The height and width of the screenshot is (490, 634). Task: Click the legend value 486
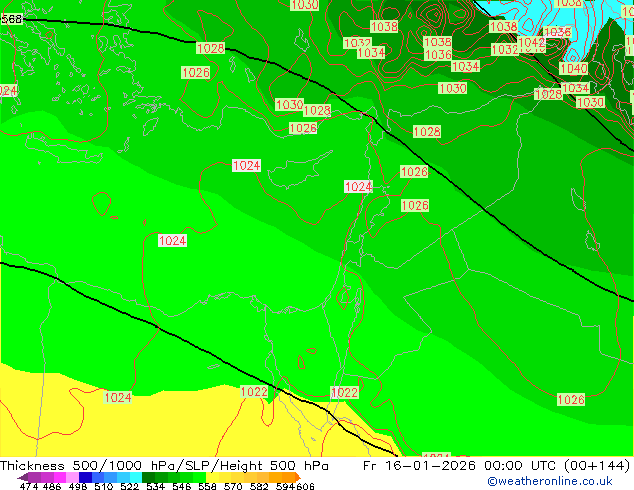click(52, 486)
